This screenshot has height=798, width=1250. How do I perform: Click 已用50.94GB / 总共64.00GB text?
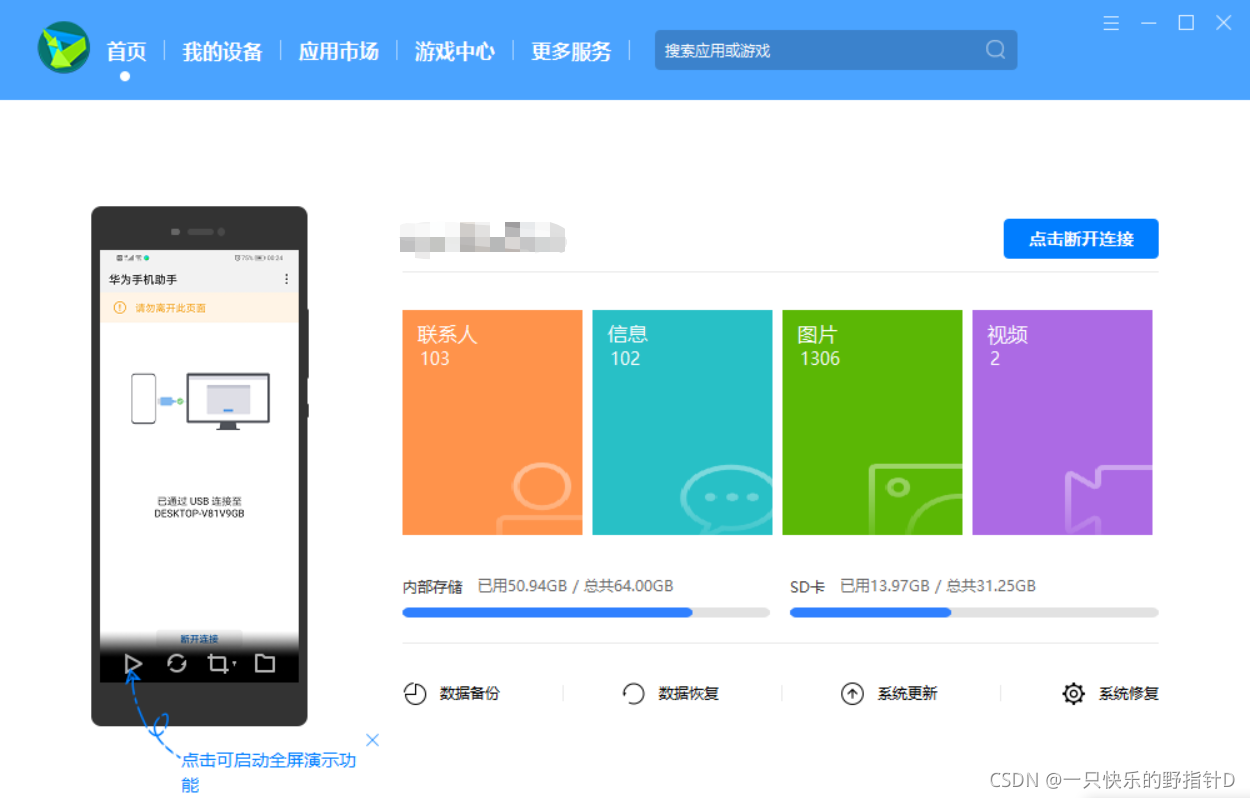[x=575, y=585]
